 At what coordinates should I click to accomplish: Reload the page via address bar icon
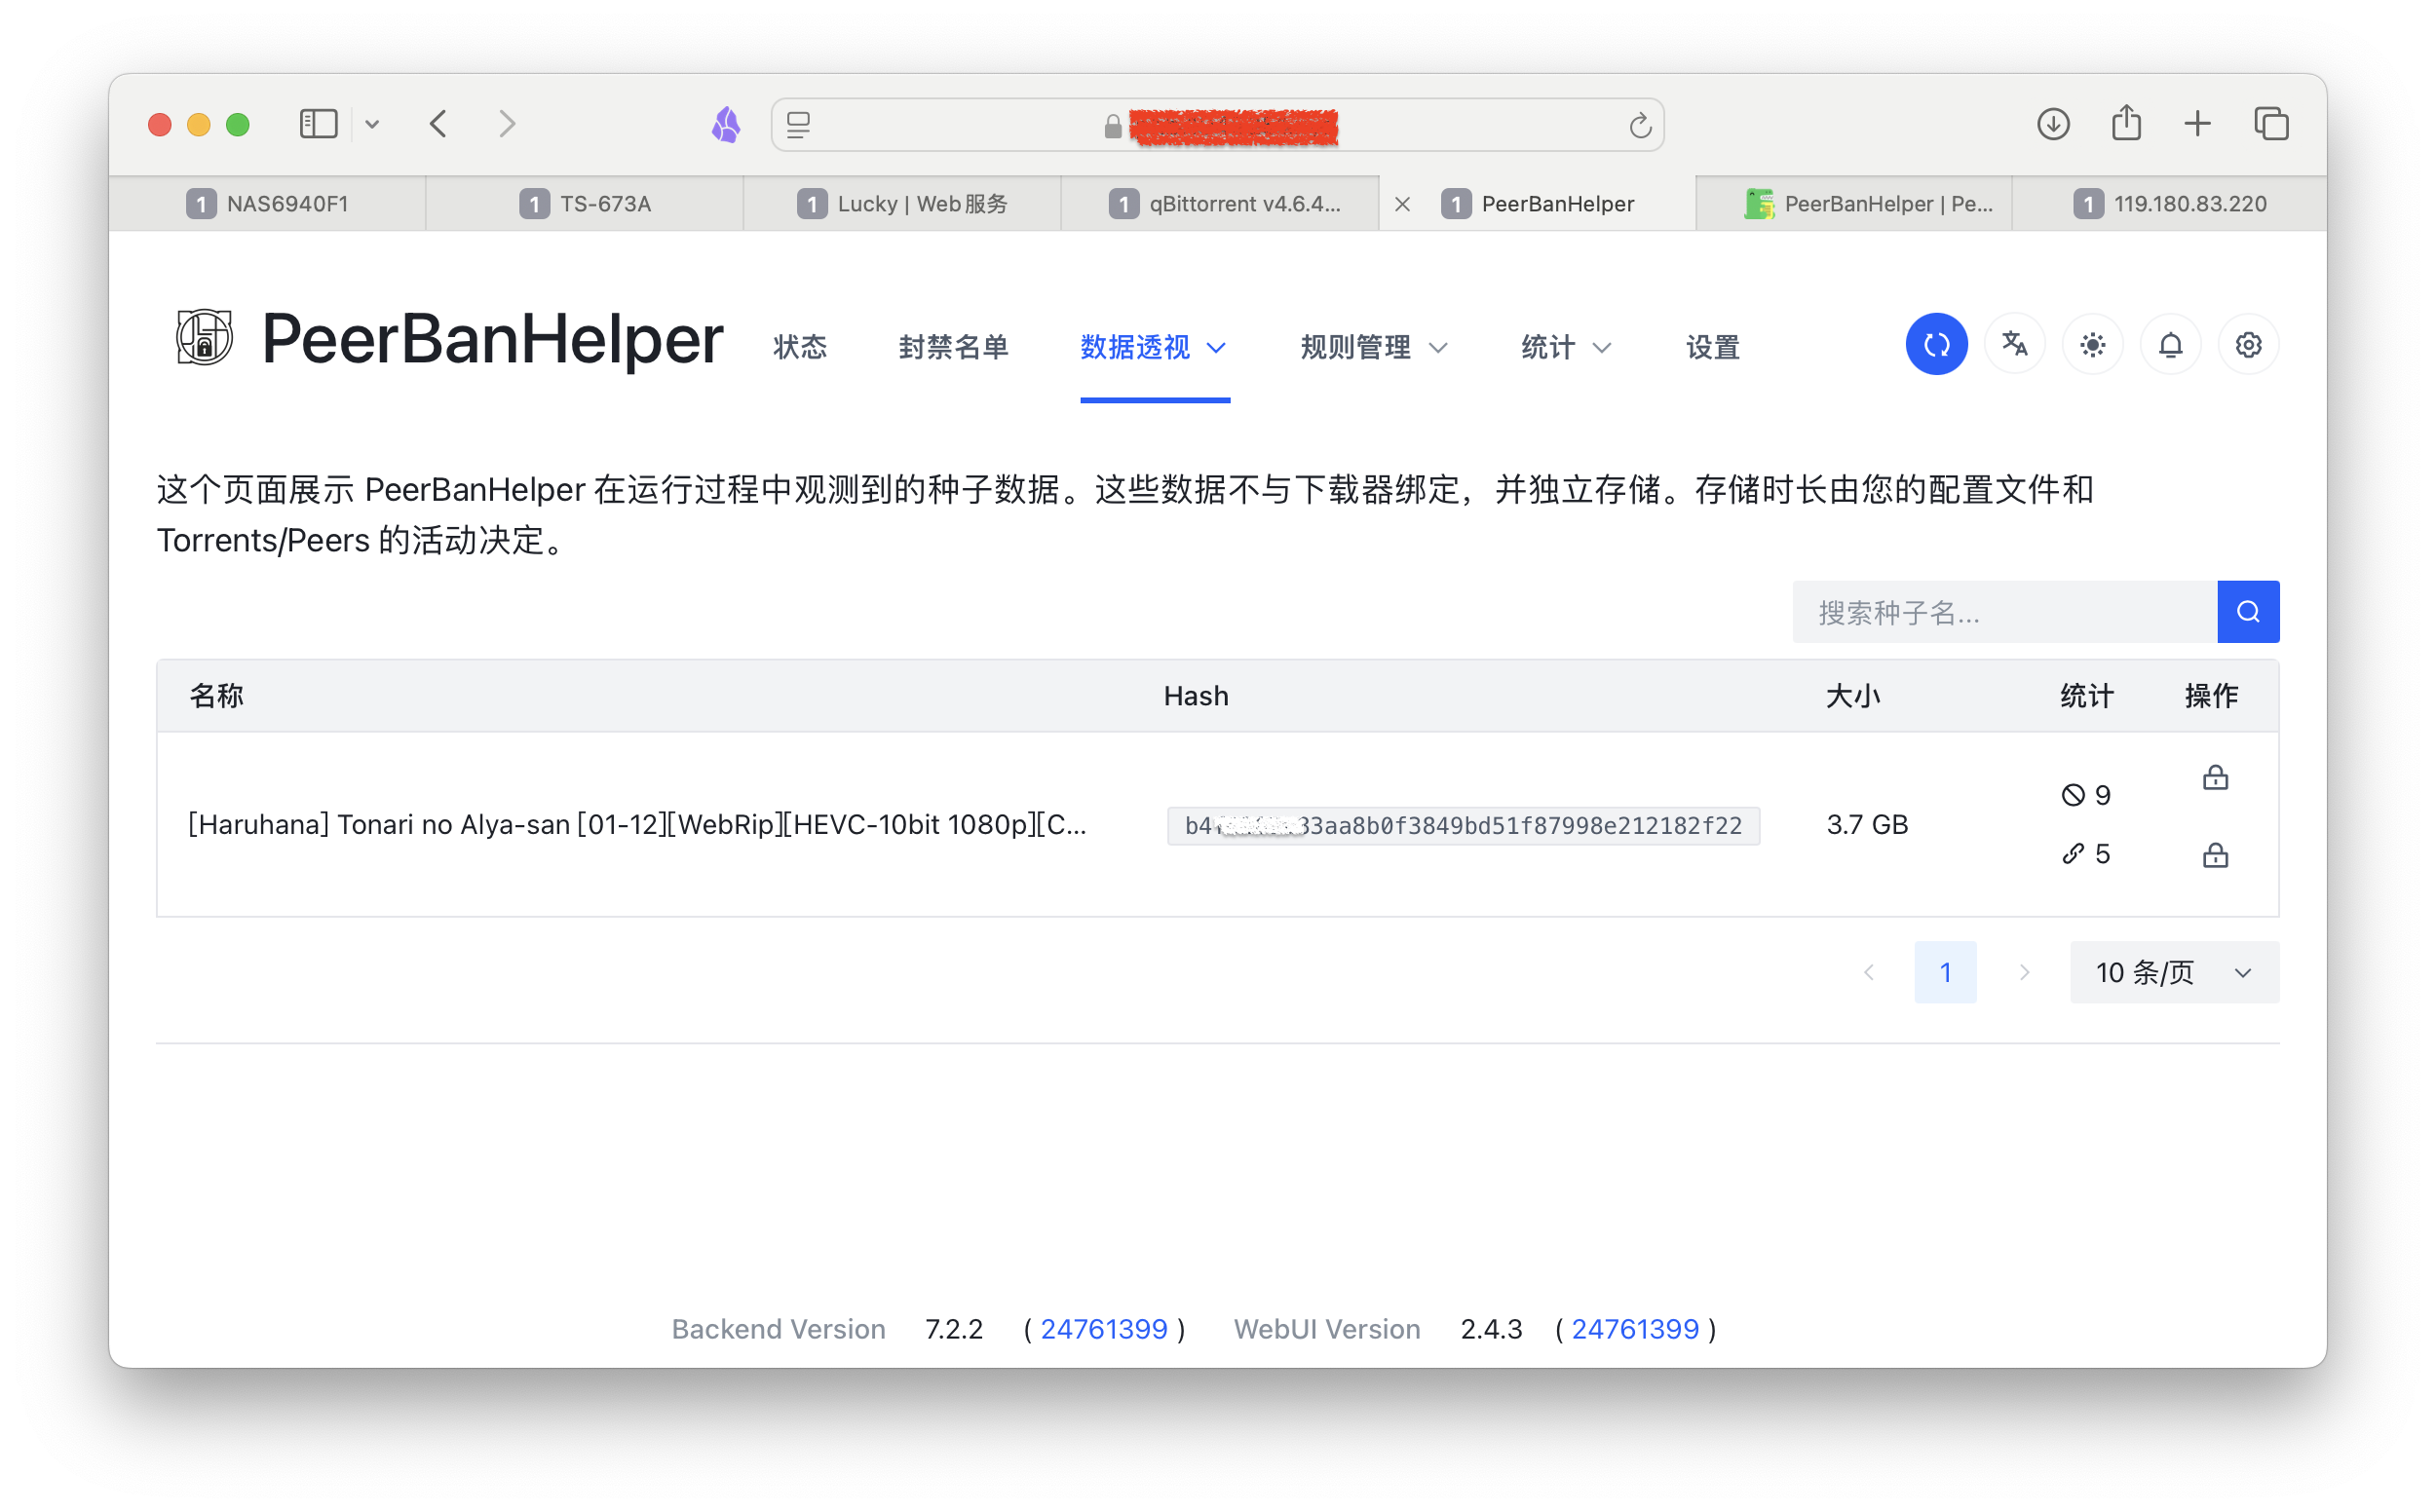tap(1639, 126)
